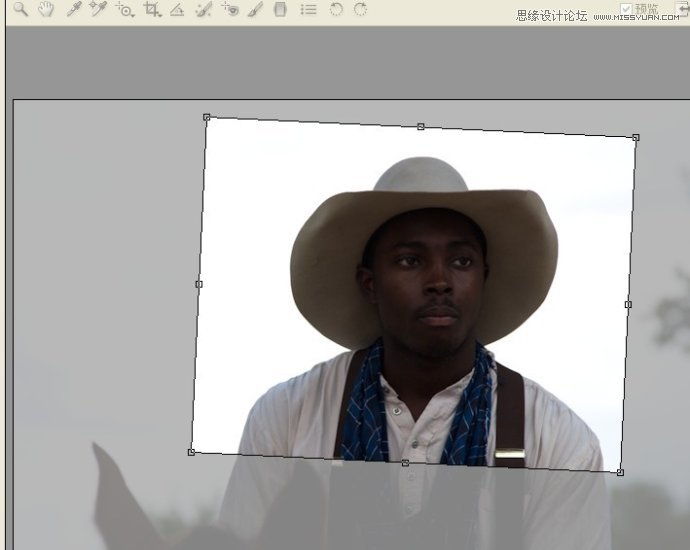Toggle the 预览 preview checkbox
The image size is (690, 550).
626,9
